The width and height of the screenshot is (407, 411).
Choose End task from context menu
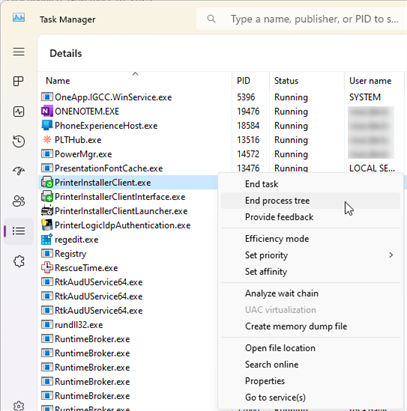[261, 184]
